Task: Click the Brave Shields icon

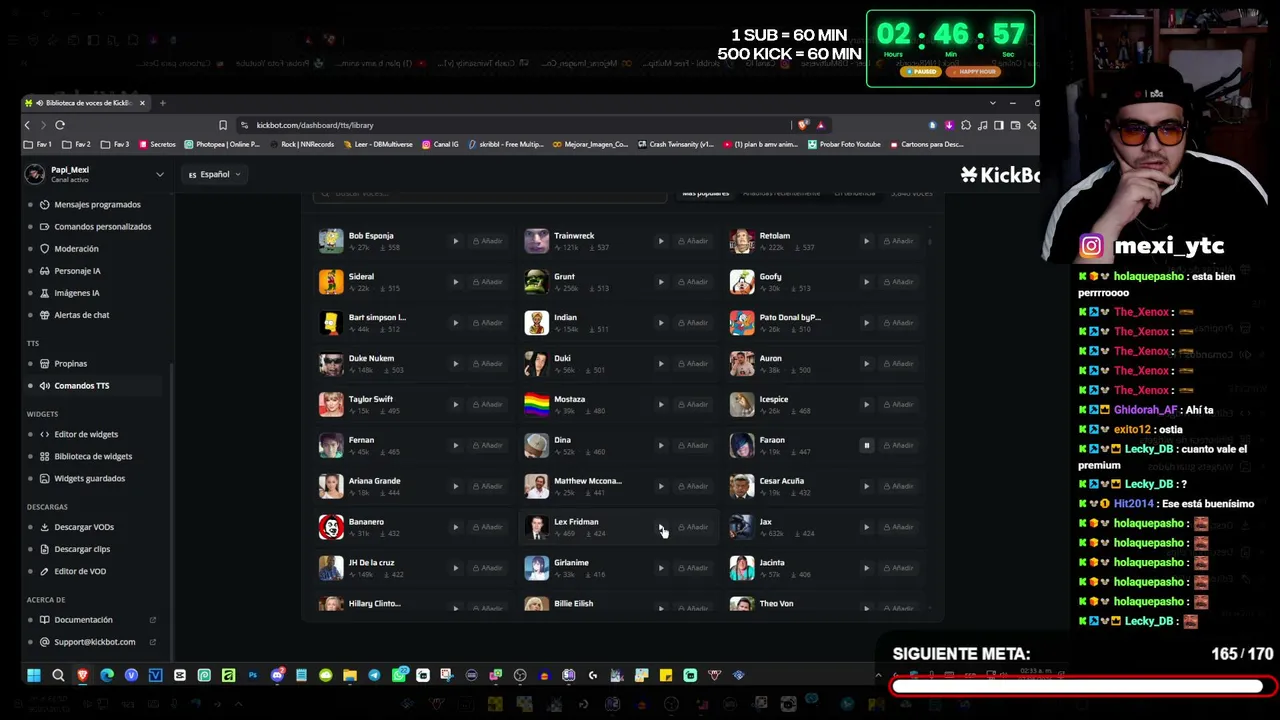Action: pyautogui.click(x=804, y=125)
